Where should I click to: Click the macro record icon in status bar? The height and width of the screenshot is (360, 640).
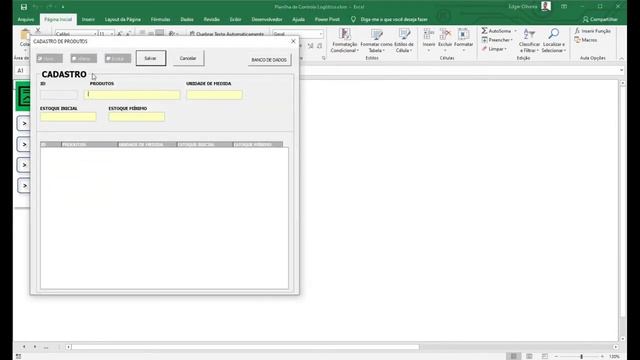click(x=18, y=356)
